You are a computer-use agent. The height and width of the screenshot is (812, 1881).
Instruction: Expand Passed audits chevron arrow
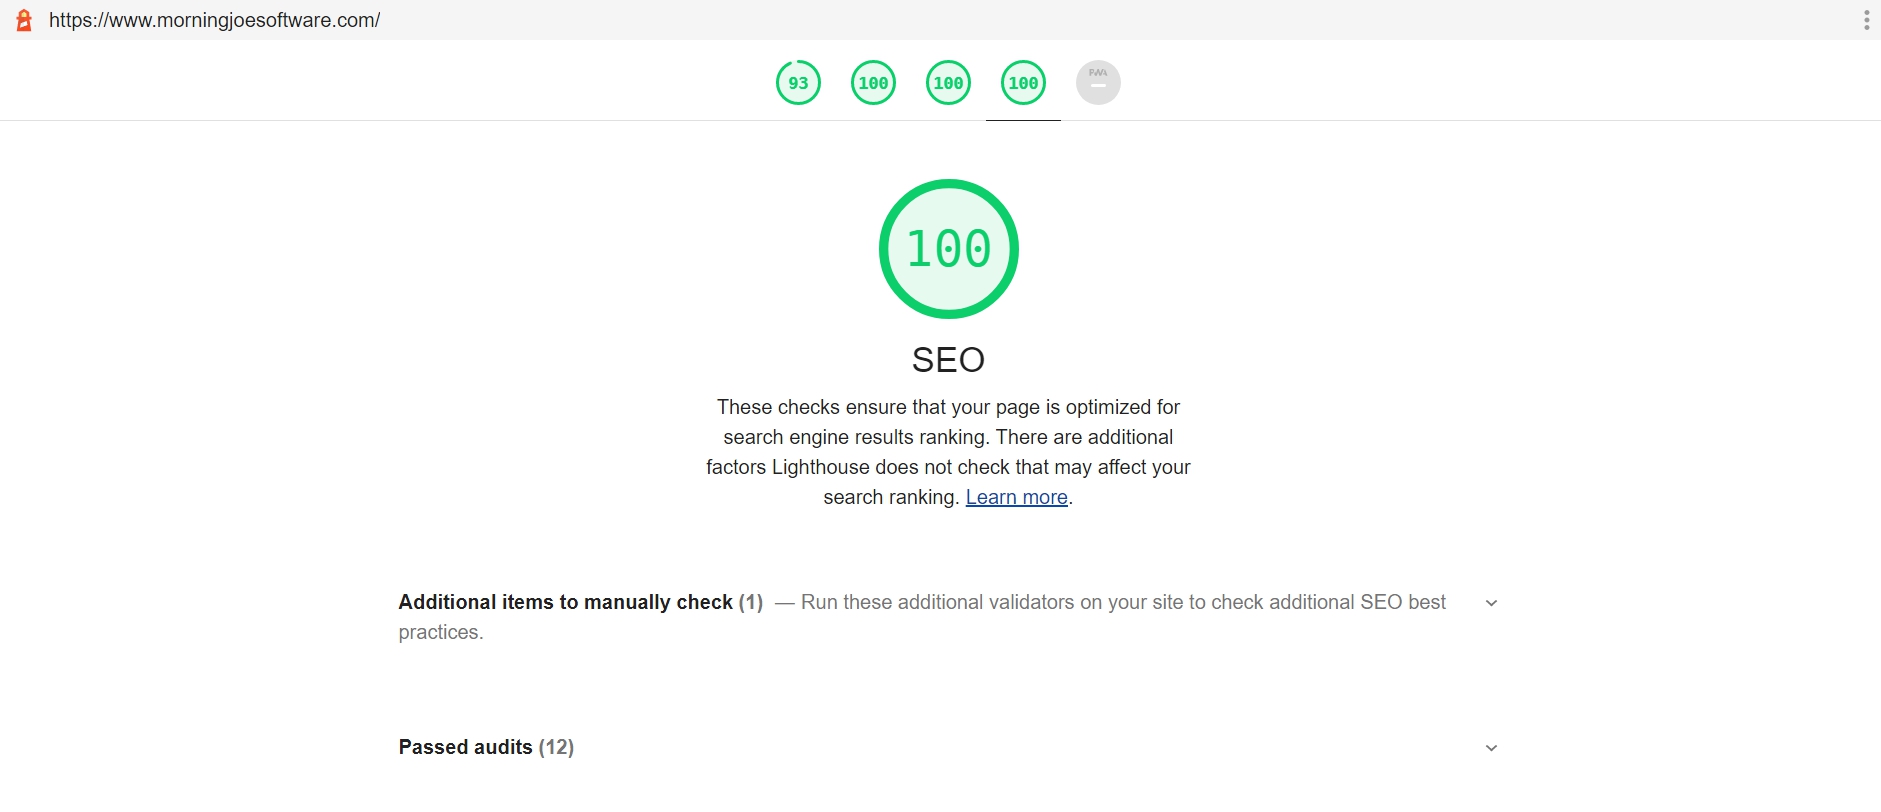(1491, 748)
